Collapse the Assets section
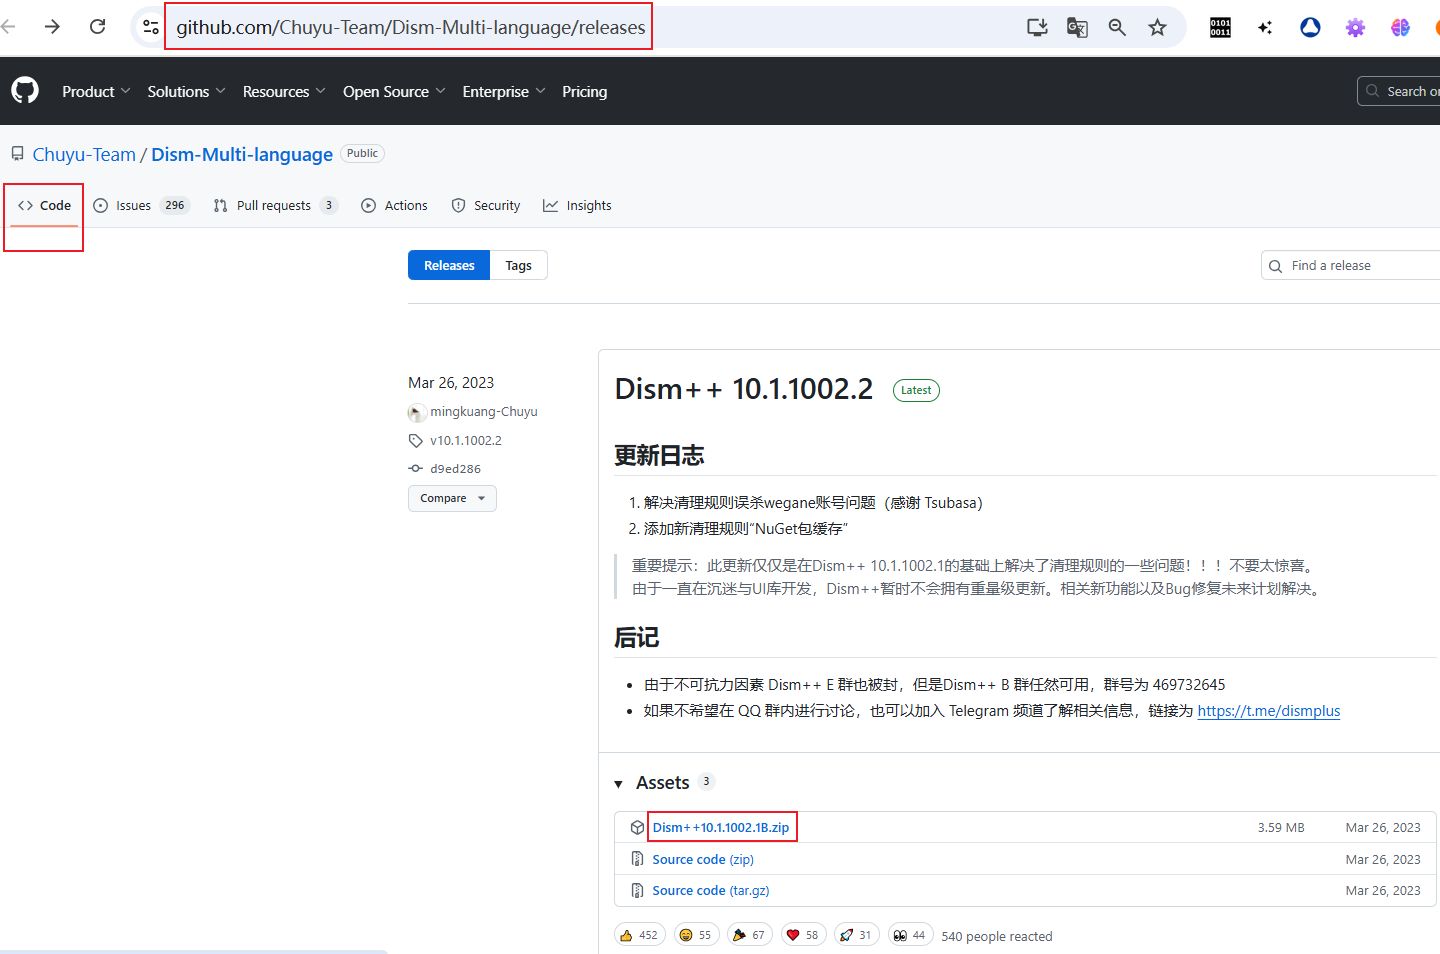This screenshot has width=1440, height=954. [619, 783]
